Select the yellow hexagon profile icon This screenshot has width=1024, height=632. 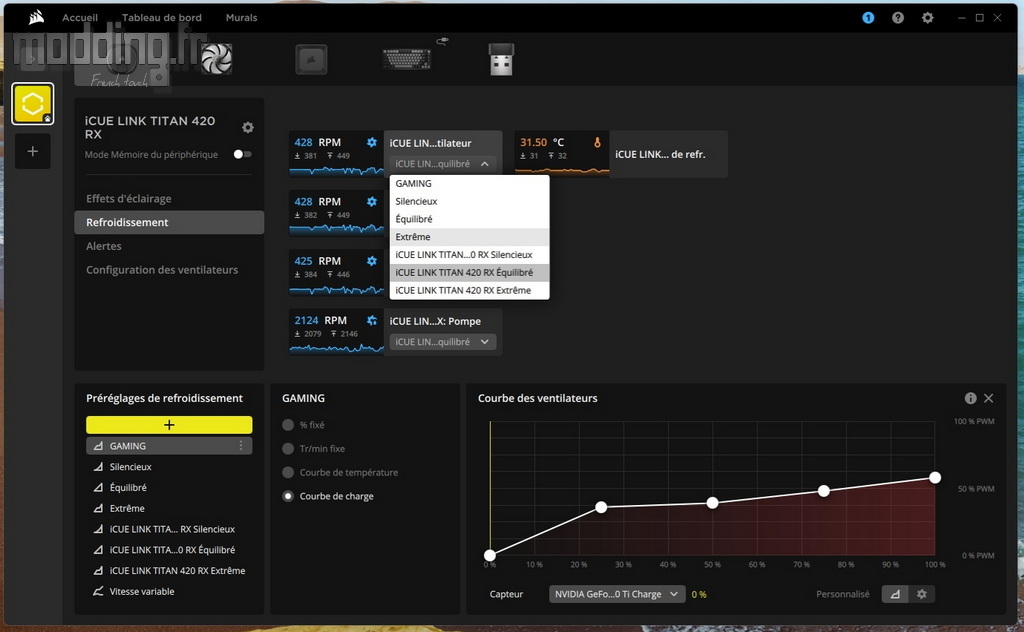33,103
